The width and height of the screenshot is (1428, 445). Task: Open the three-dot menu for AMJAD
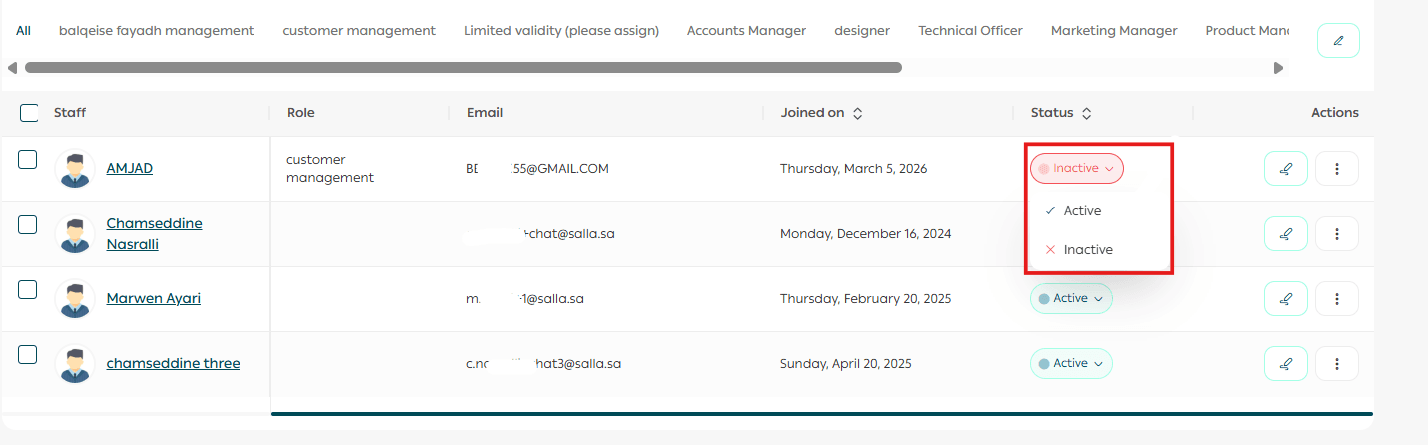click(x=1336, y=169)
